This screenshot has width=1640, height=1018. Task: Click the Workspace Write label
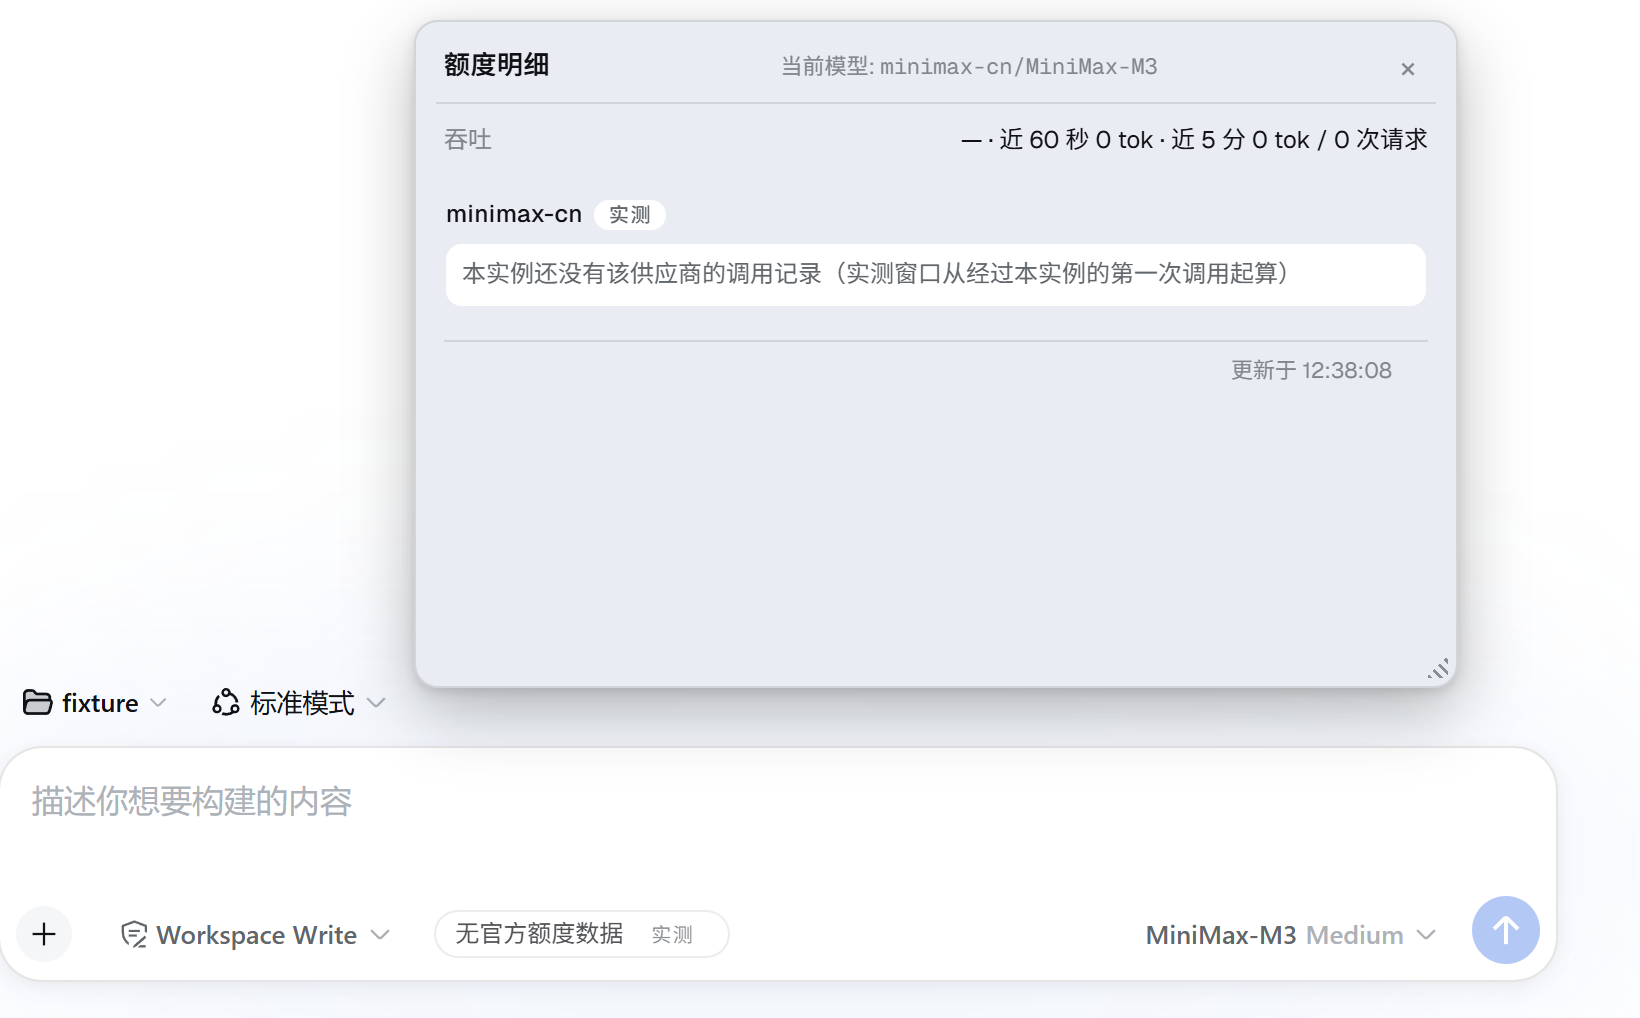[x=257, y=935]
